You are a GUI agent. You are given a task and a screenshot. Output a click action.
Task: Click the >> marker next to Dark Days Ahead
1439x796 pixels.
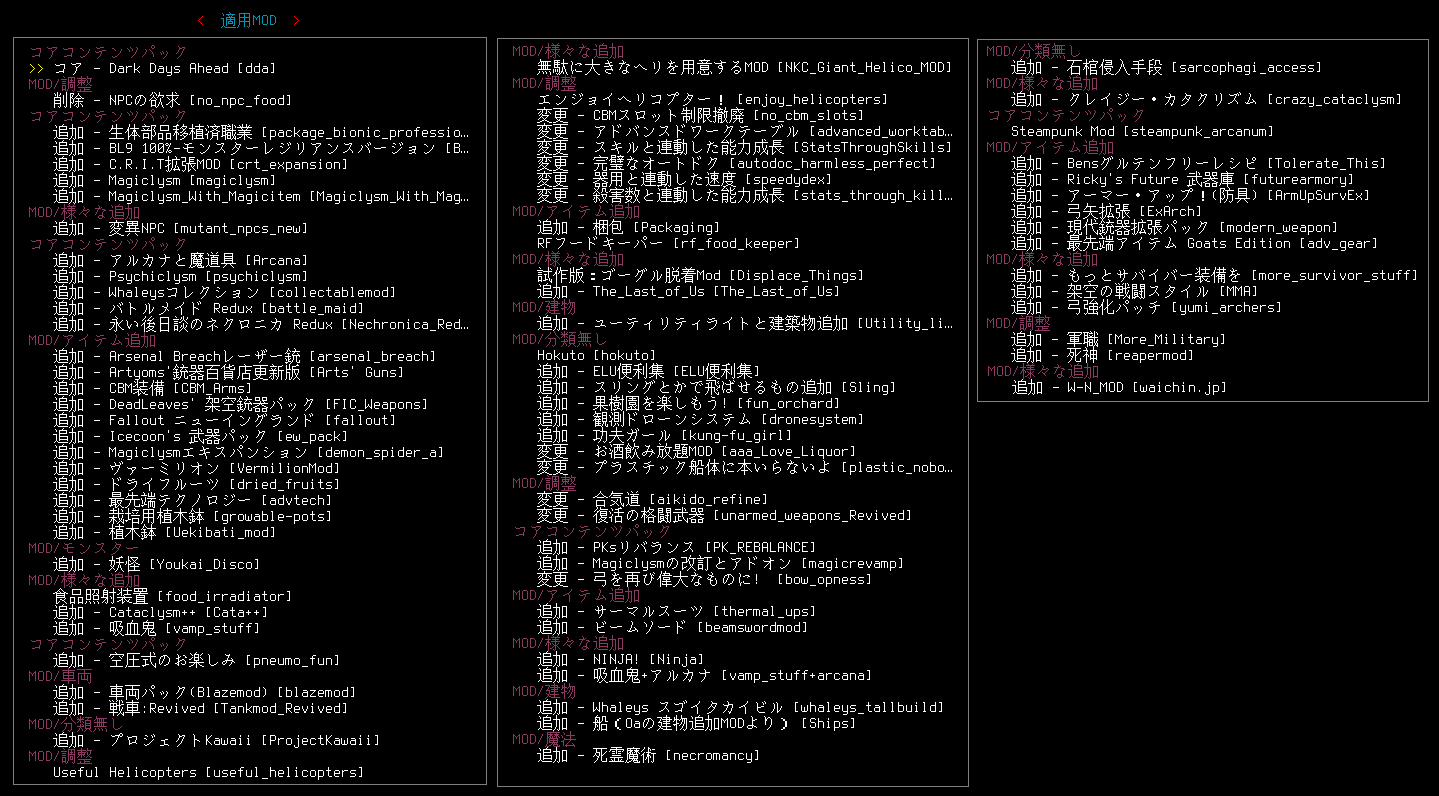[x=37, y=69]
